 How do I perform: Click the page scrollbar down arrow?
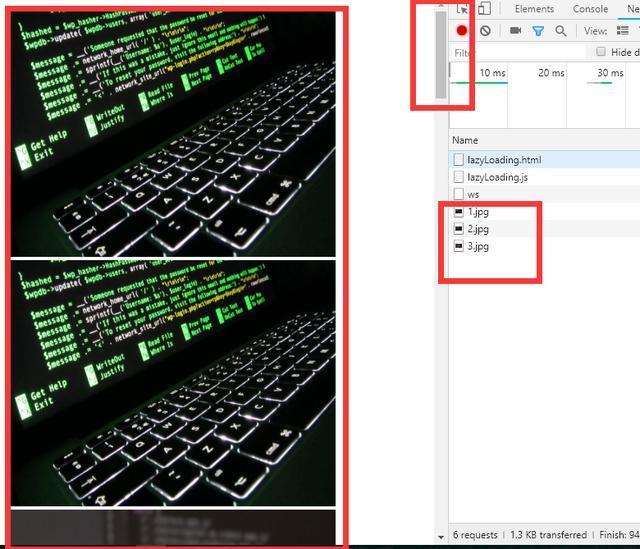[441, 537]
